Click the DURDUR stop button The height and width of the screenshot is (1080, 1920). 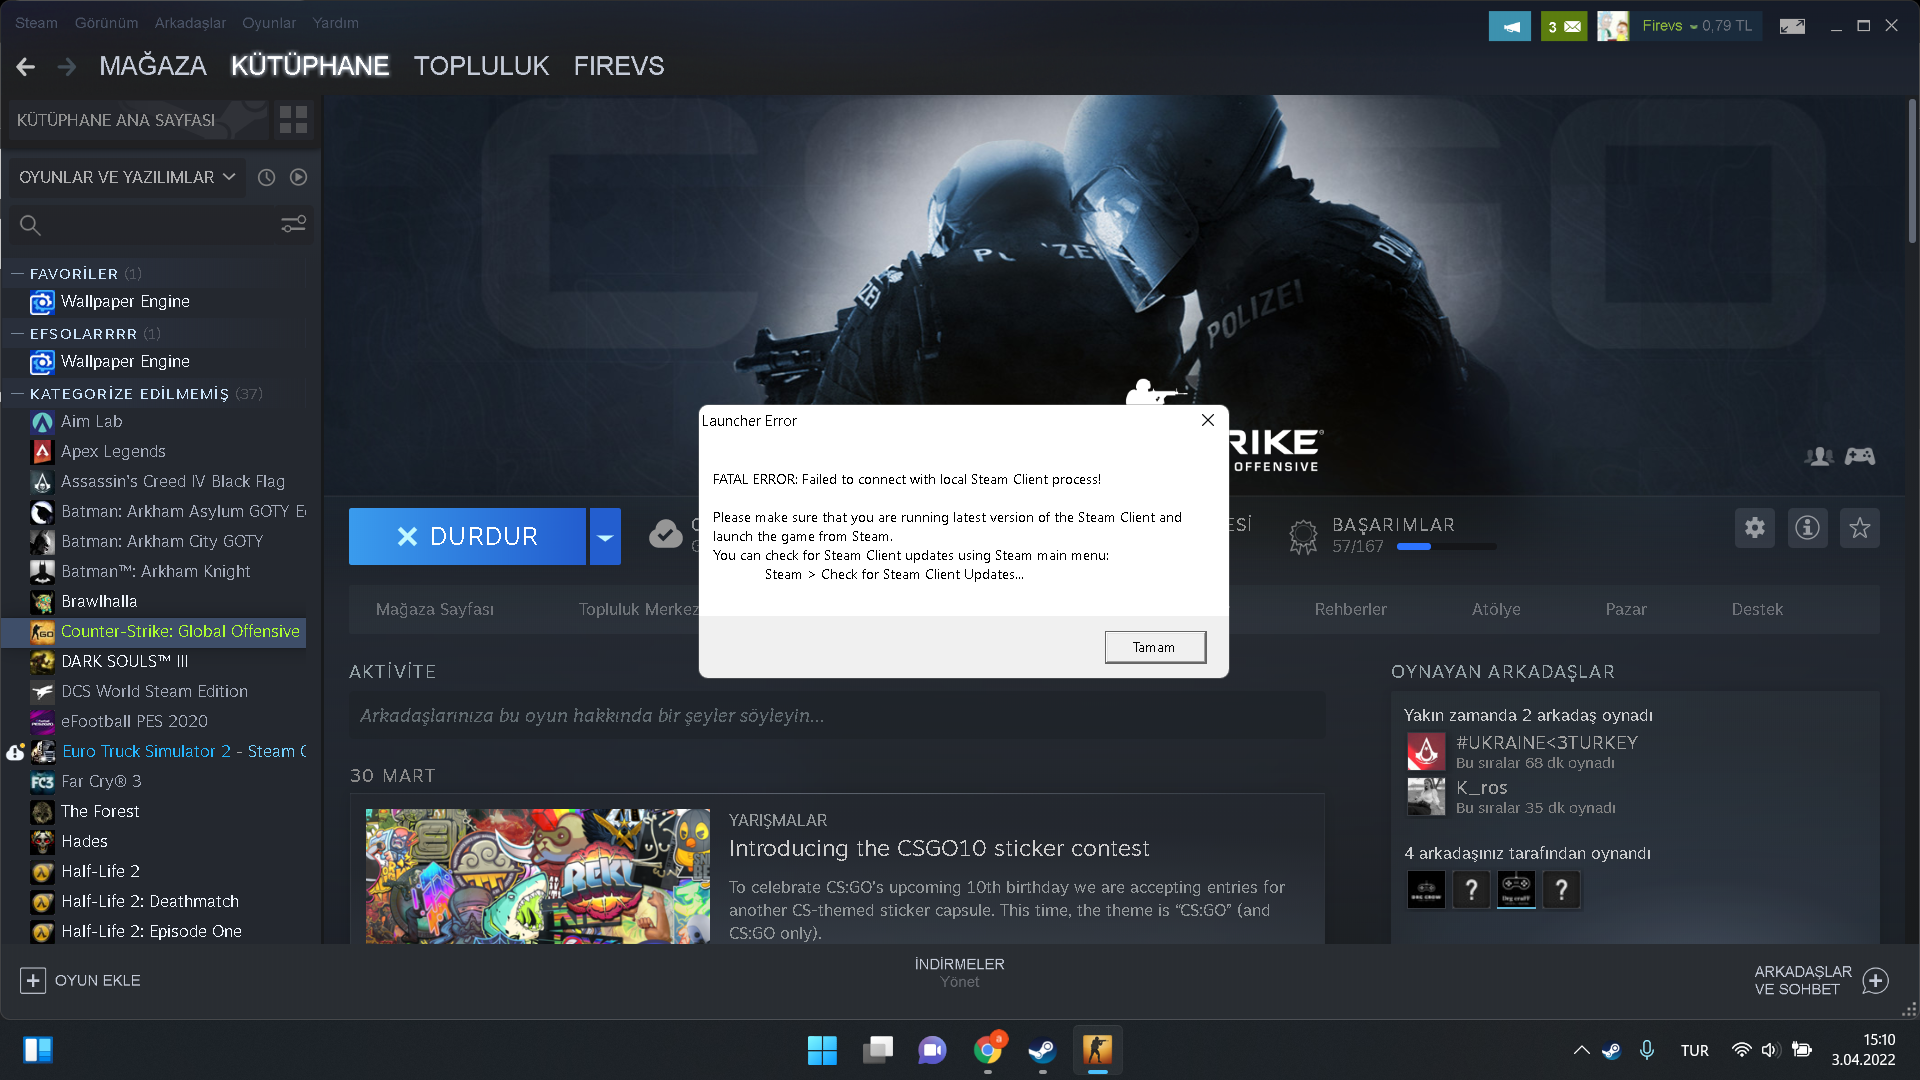(467, 537)
